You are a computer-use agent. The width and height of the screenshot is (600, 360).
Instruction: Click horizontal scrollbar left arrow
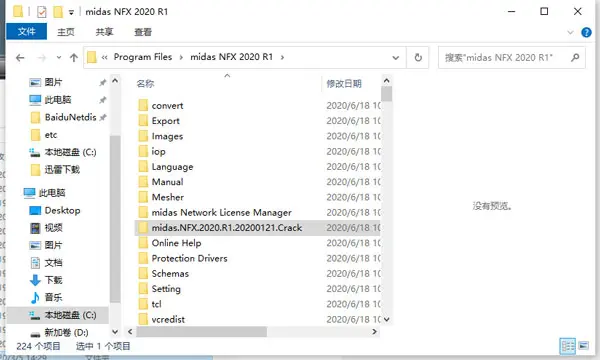click(130, 332)
